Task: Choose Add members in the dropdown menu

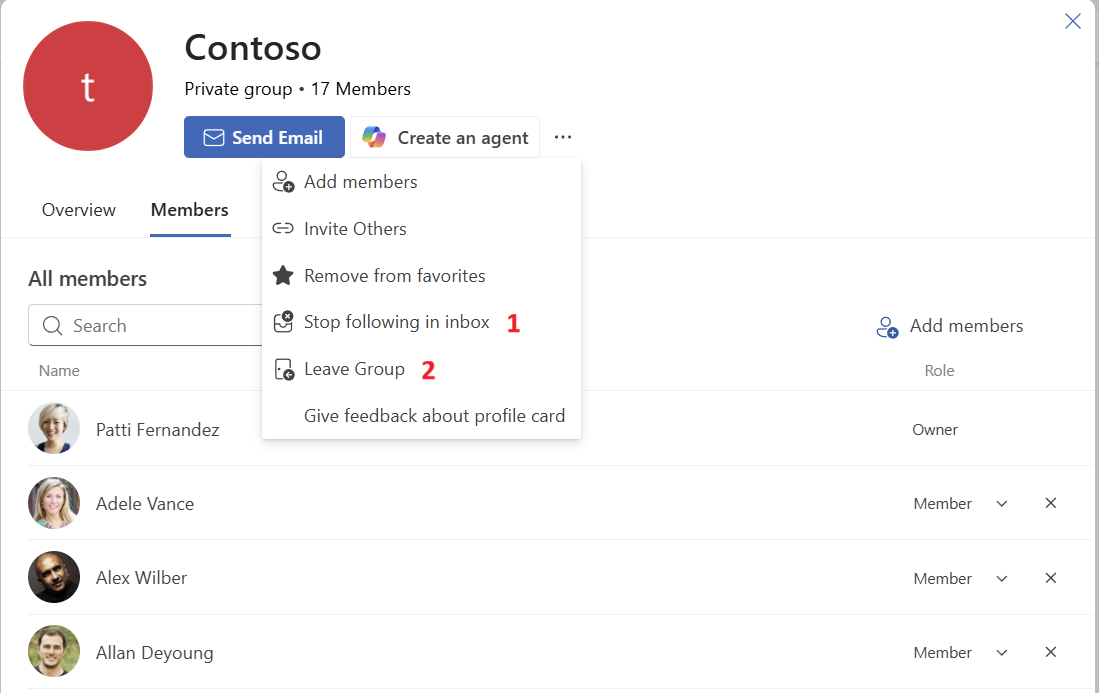Action: (421, 182)
